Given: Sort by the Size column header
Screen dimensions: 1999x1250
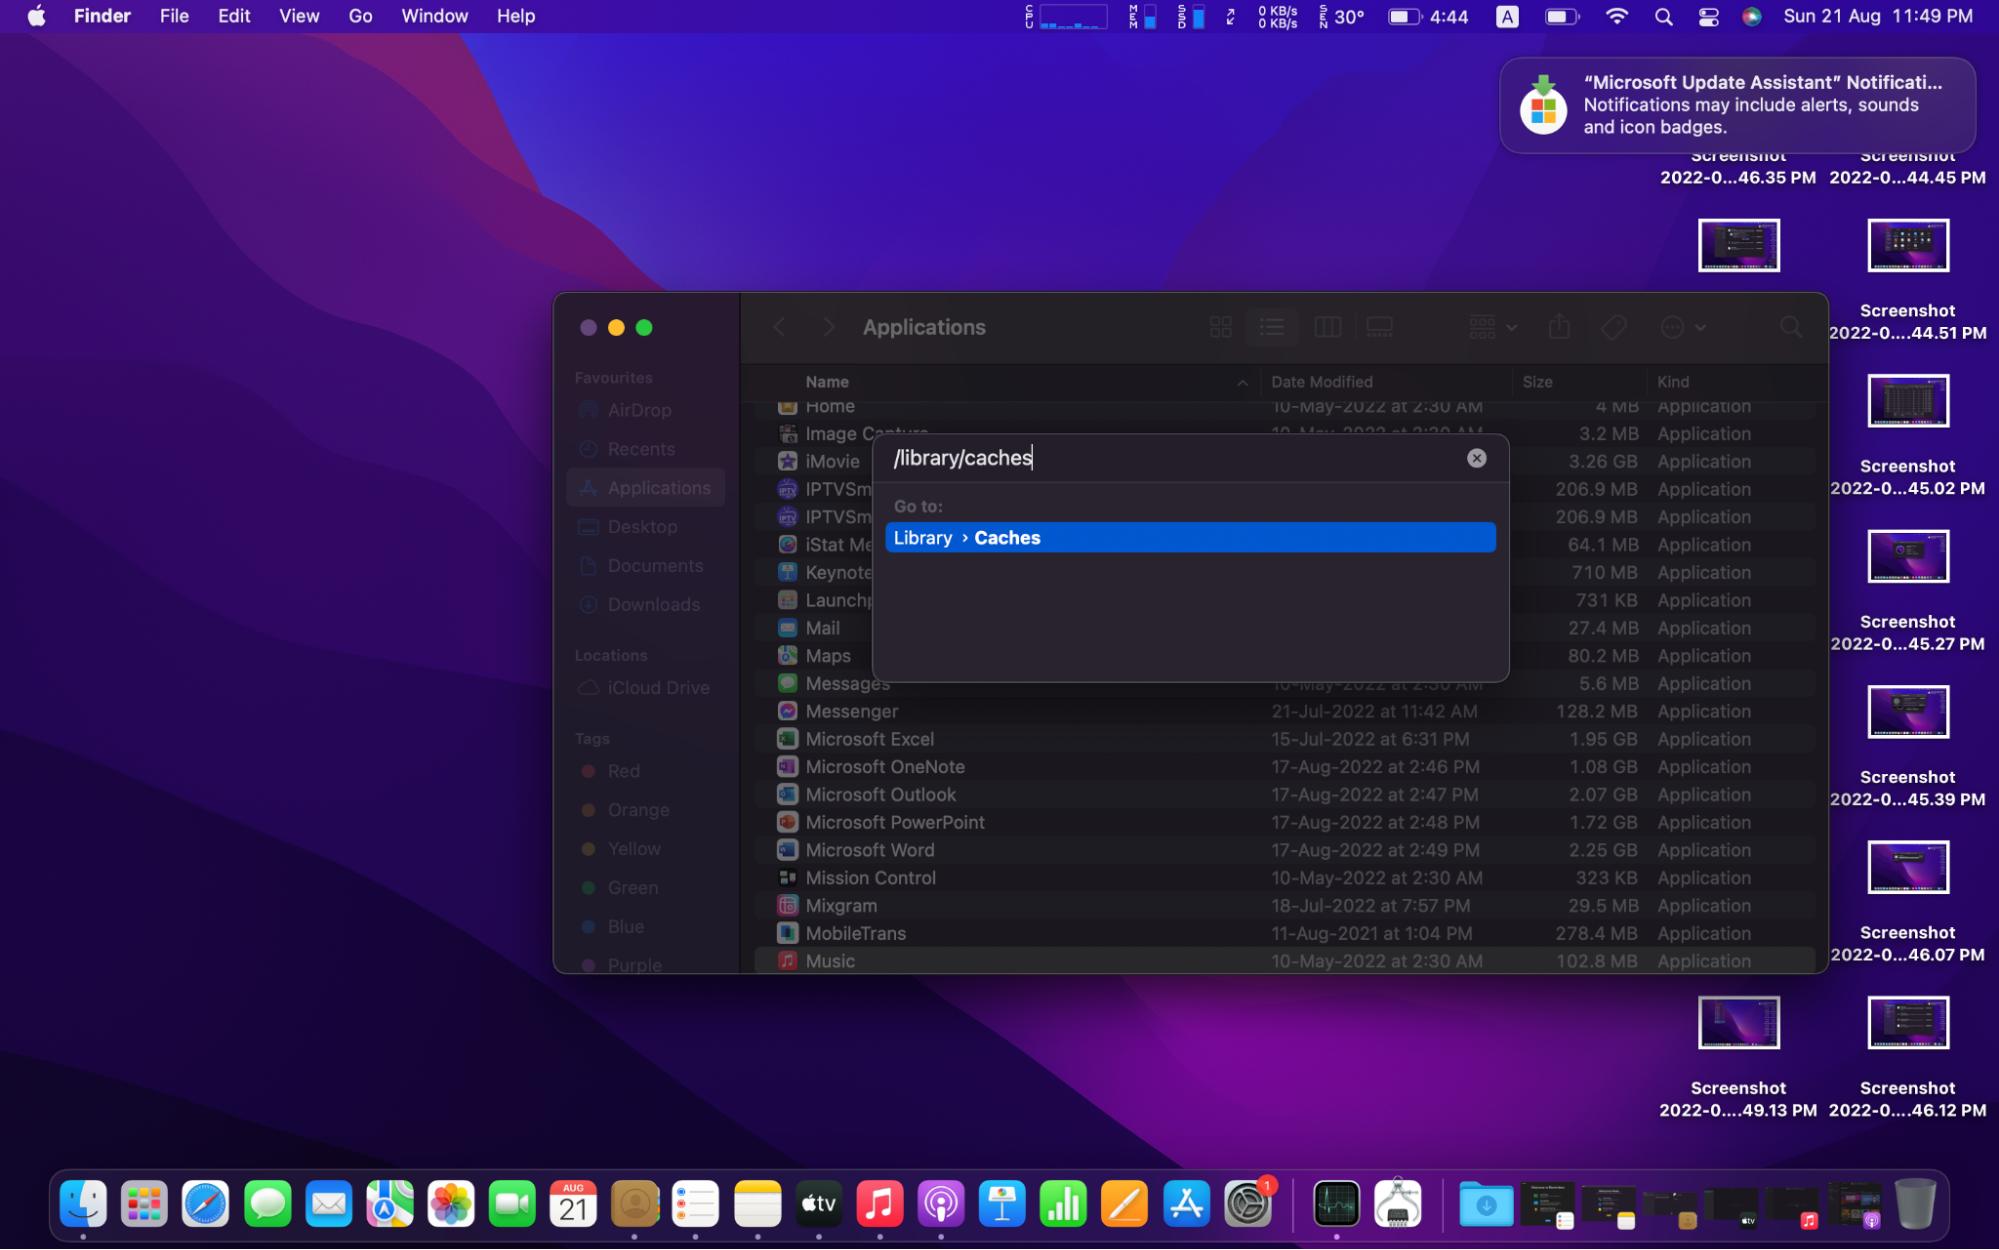Looking at the screenshot, I should pos(1537,382).
